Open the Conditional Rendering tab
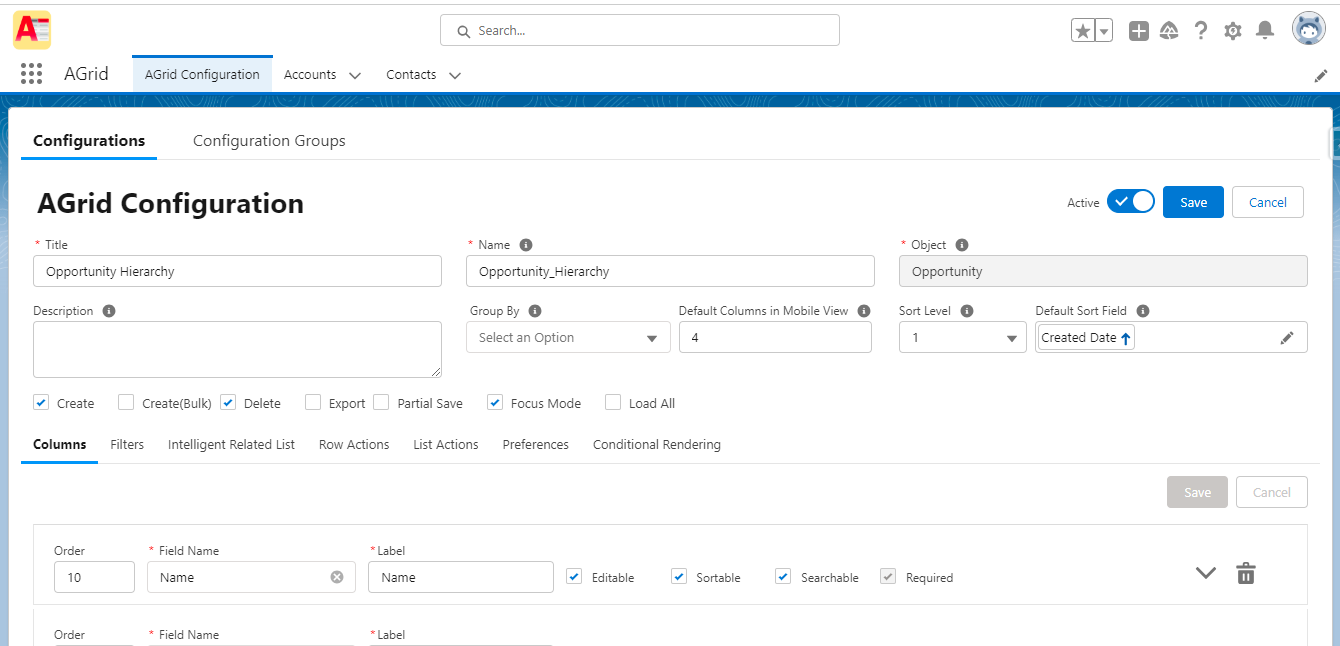The height and width of the screenshot is (646, 1340). pyautogui.click(x=657, y=444)
